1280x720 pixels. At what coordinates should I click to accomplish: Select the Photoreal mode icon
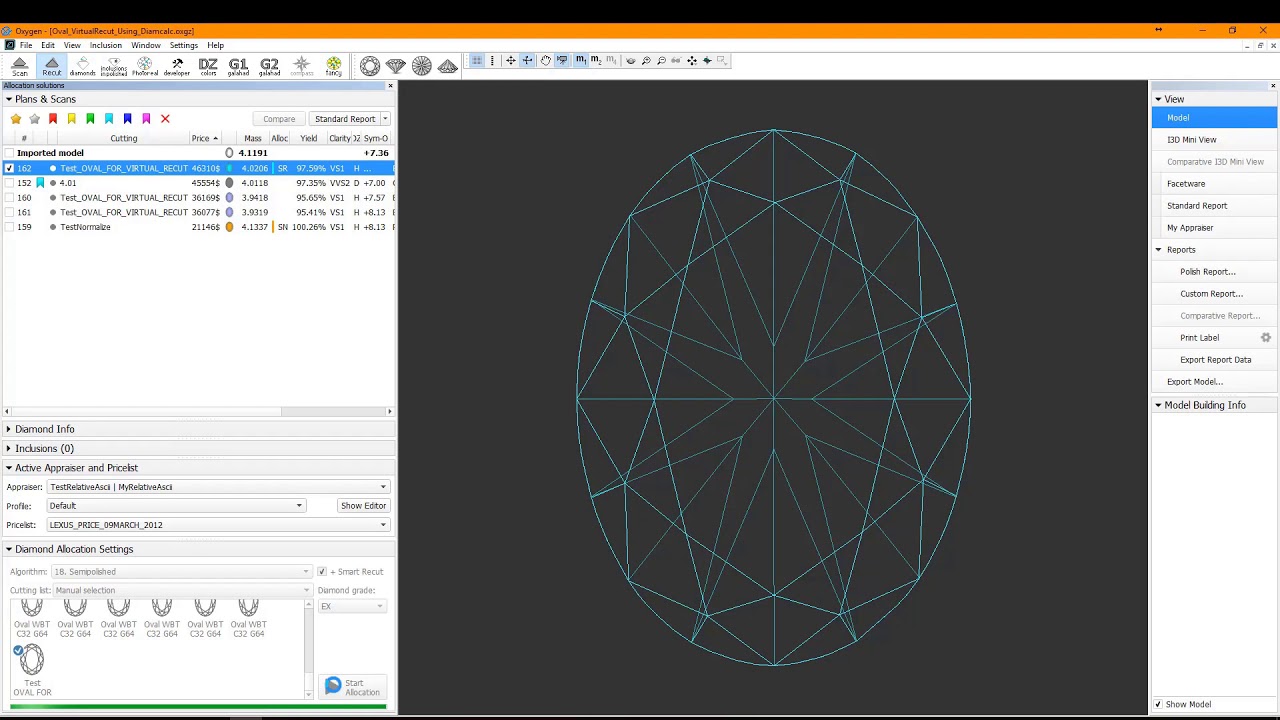(145, 66)
